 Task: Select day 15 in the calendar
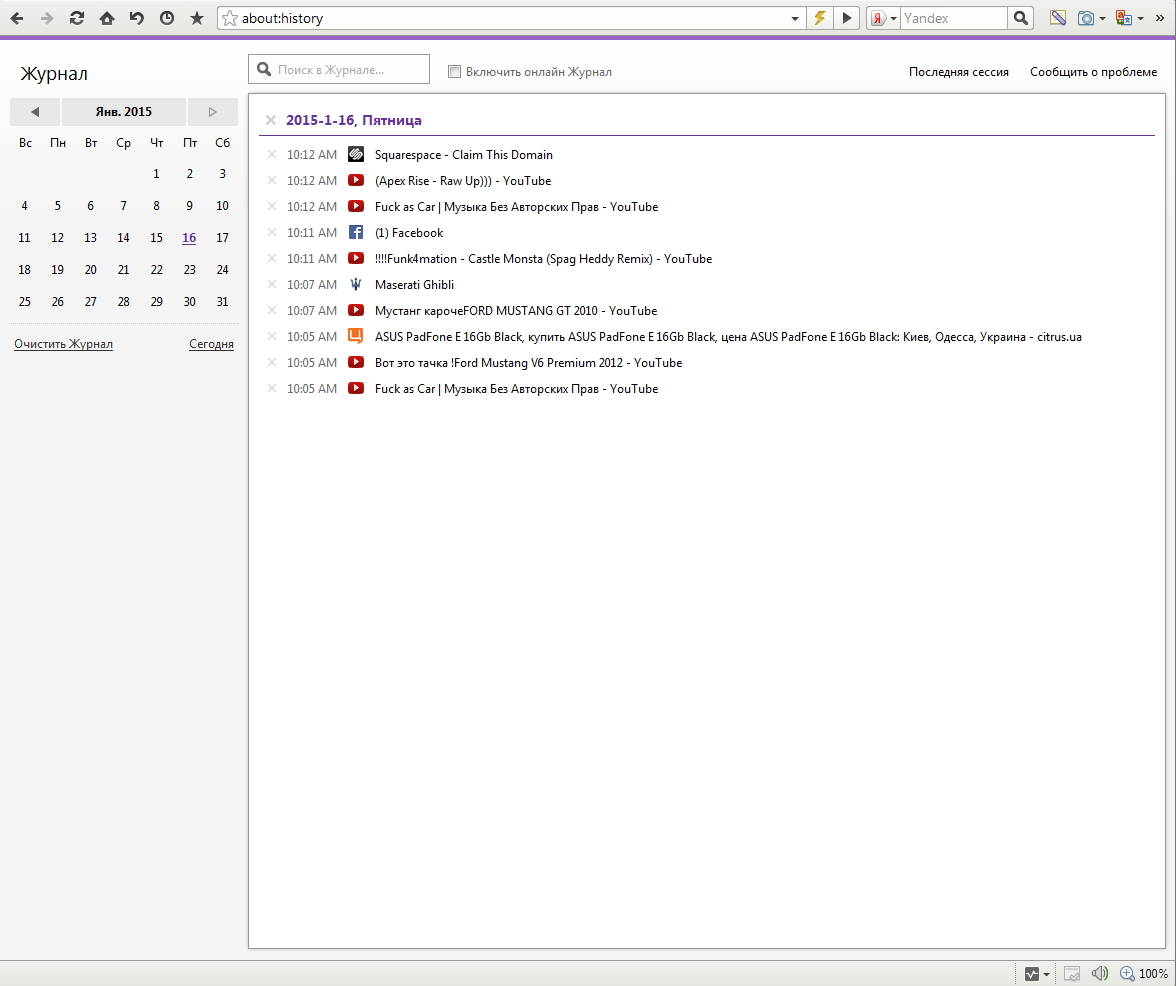tap(156, 238)
